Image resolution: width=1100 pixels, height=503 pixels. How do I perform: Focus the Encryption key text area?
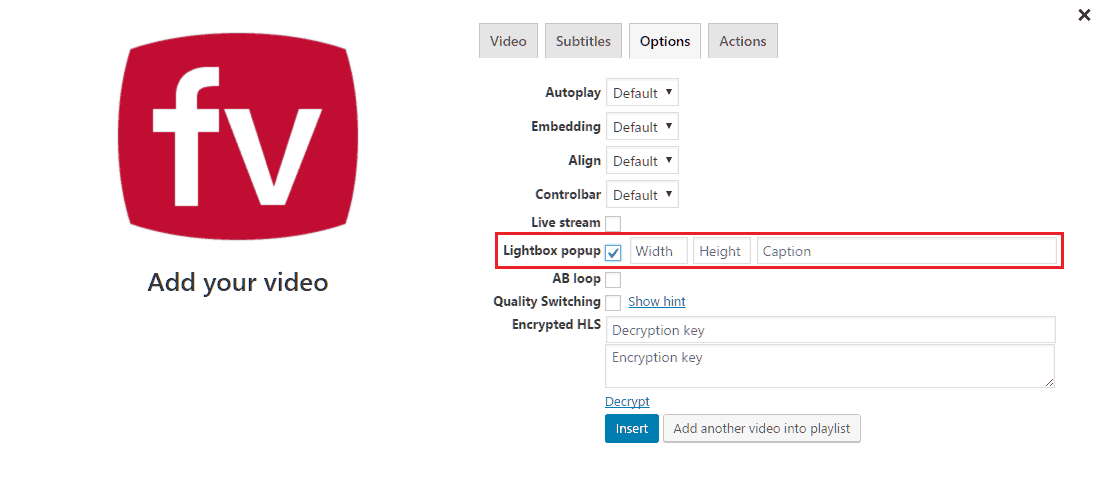point(830,365)
